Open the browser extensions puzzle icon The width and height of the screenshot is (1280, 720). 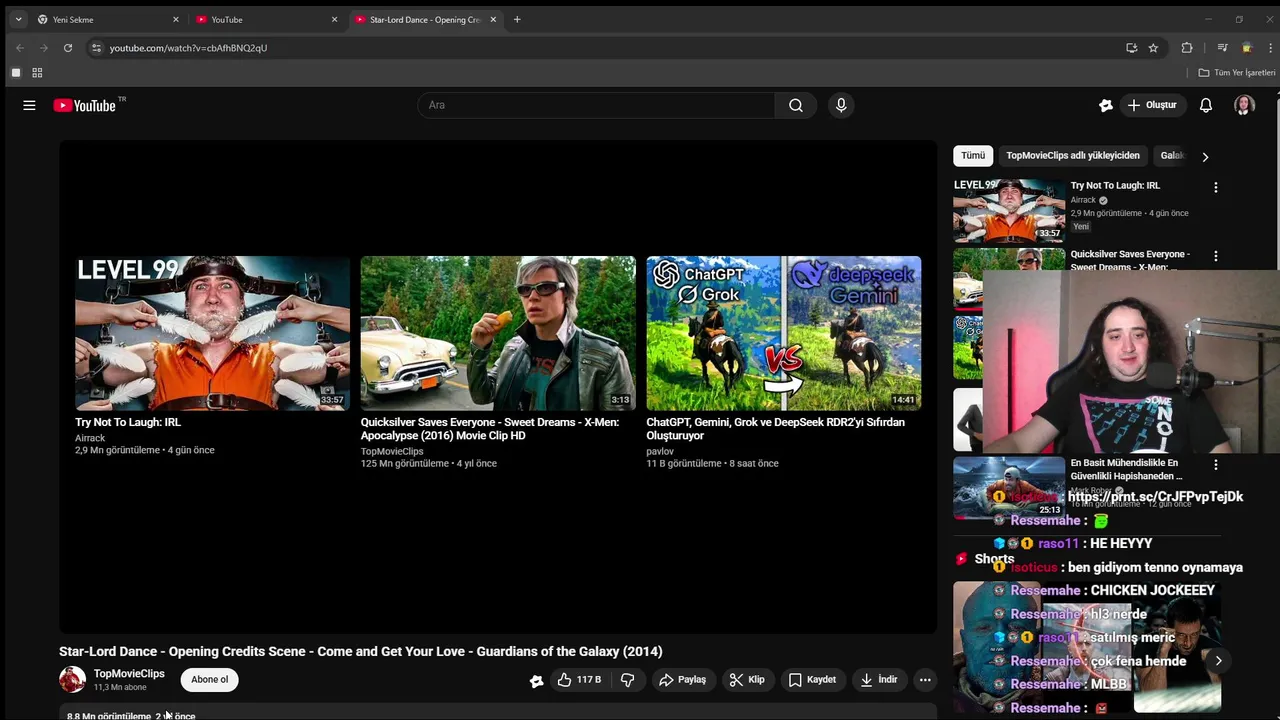coord(1187,48)
